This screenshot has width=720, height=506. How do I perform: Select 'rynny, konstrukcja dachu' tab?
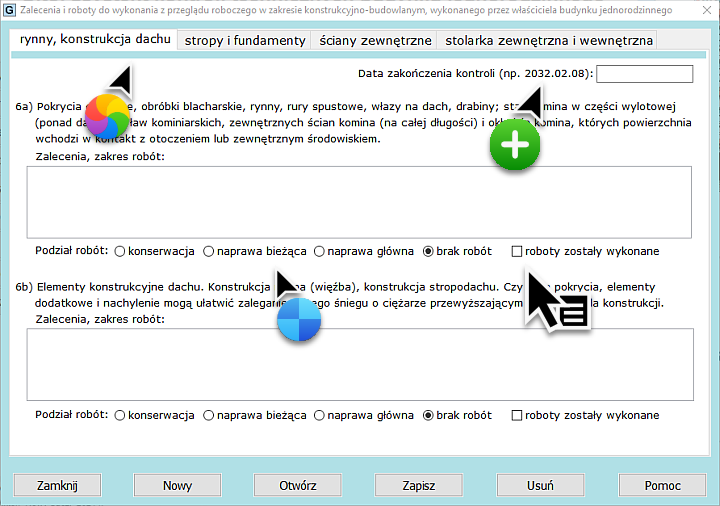point(95,40)
